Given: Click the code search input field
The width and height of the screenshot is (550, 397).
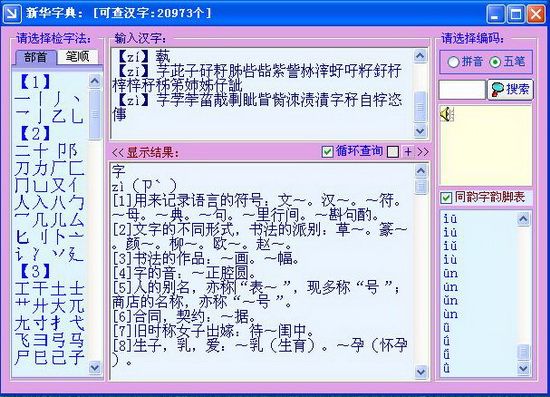Looking at the screenshot, I should click(462, 89).
